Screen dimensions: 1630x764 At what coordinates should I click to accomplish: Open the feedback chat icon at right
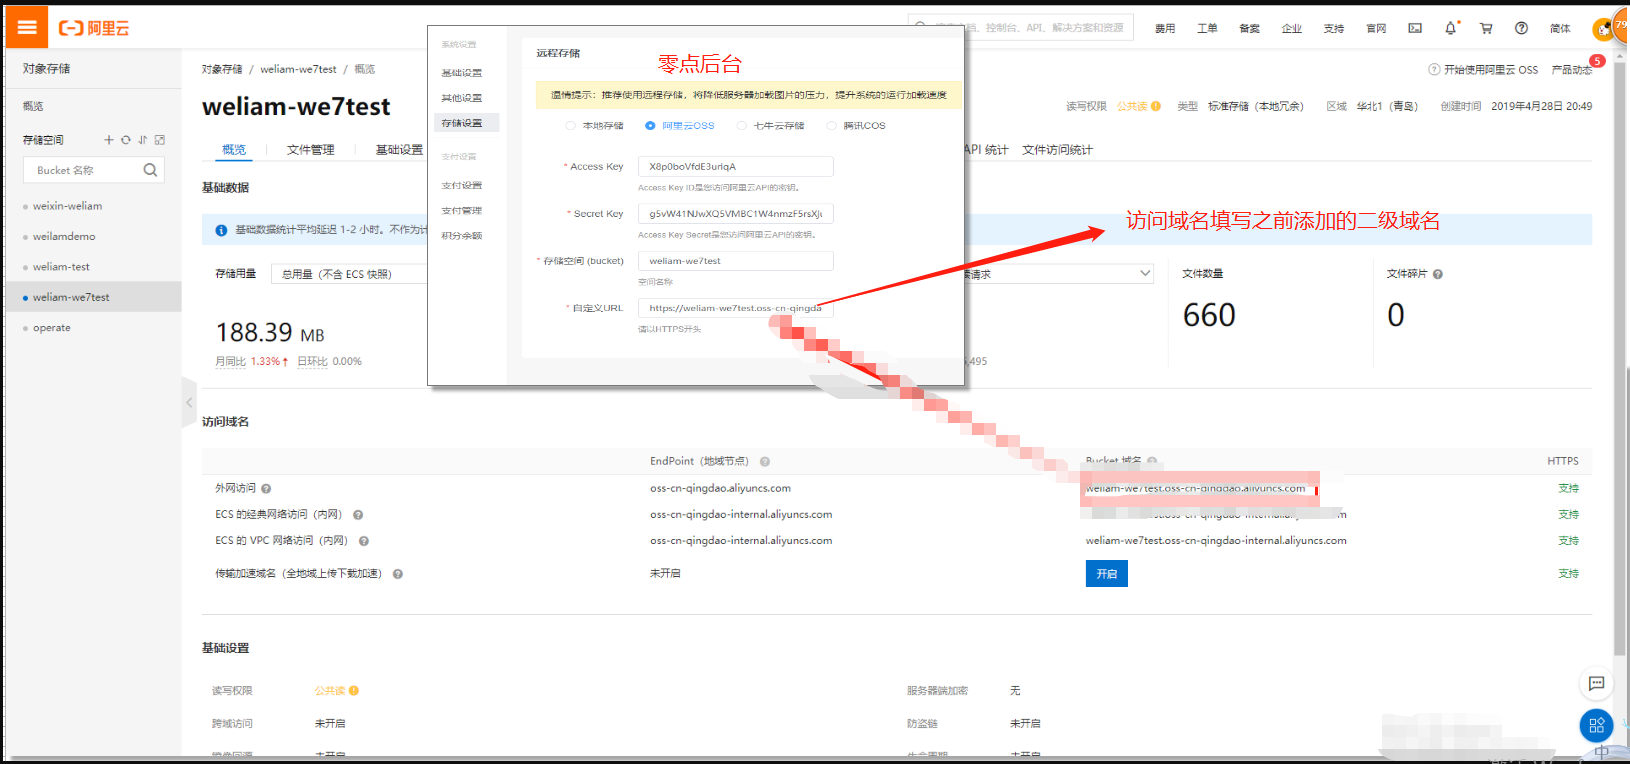(1596, 684)
